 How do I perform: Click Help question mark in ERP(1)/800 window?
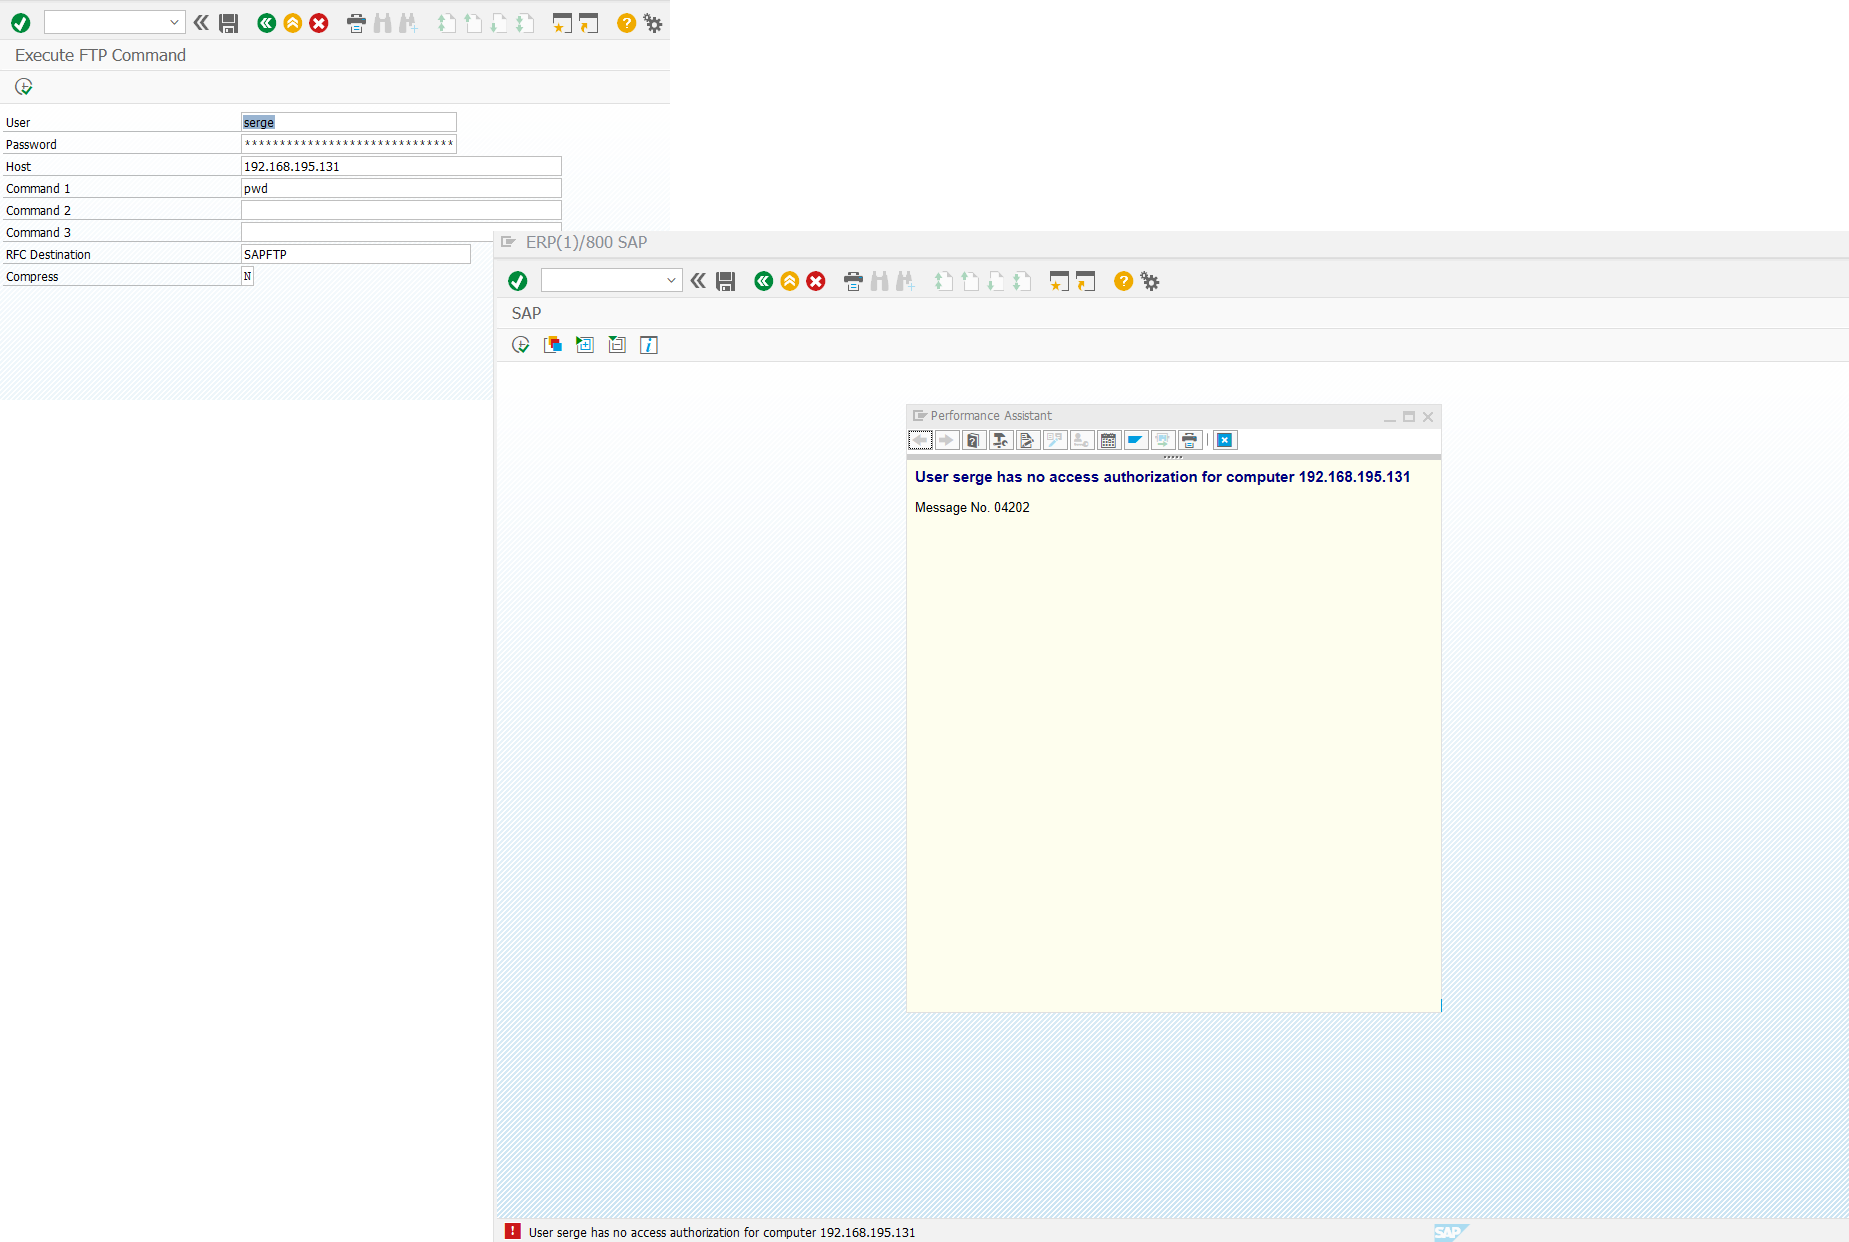click(x=1123, y=282)
